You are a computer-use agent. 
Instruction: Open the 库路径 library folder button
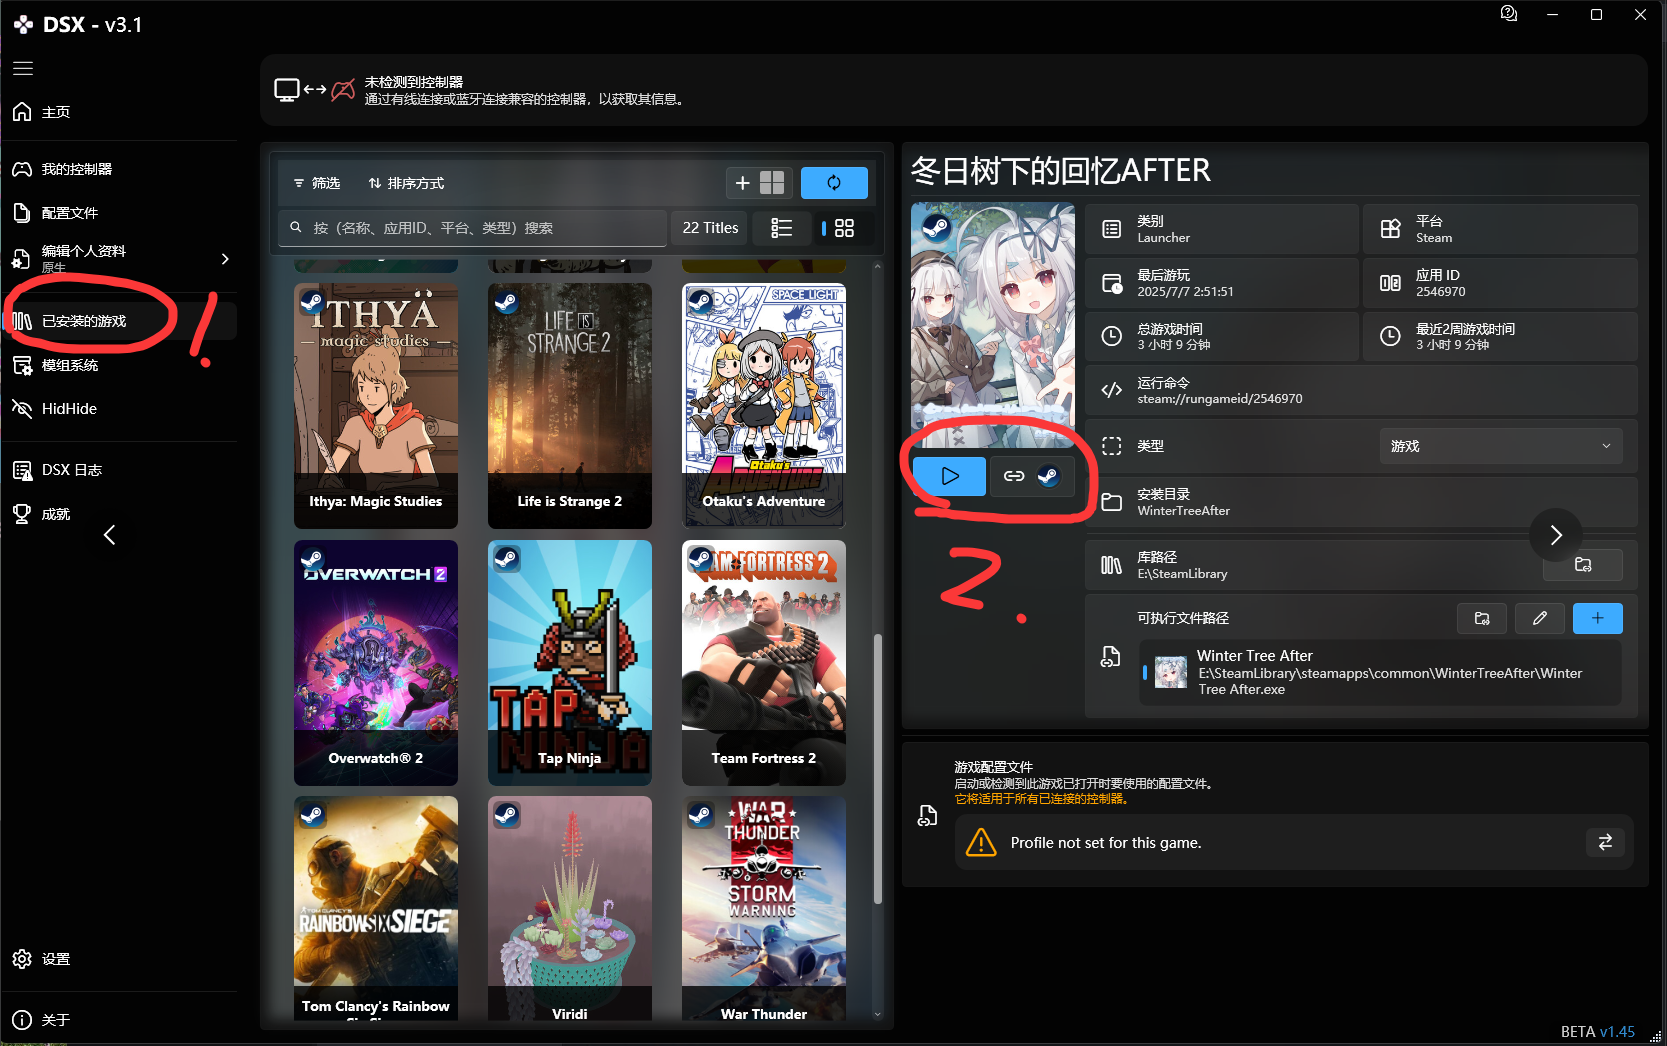[x=1583, y=565]
